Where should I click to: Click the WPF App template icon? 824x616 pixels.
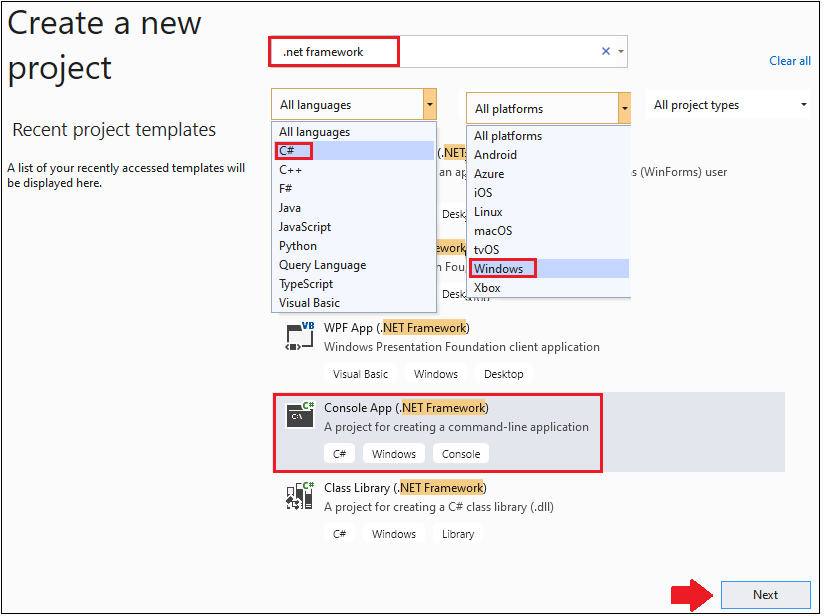297,337
